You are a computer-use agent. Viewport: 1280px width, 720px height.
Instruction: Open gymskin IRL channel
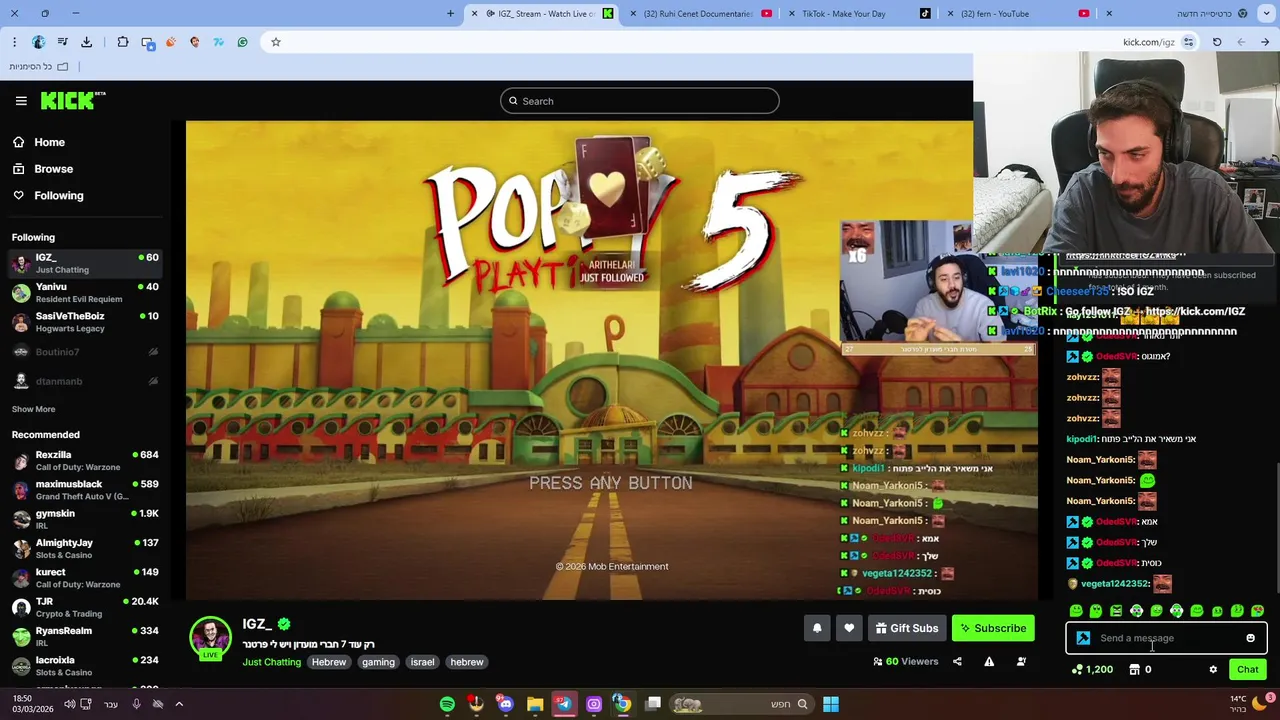coord(85,519)
